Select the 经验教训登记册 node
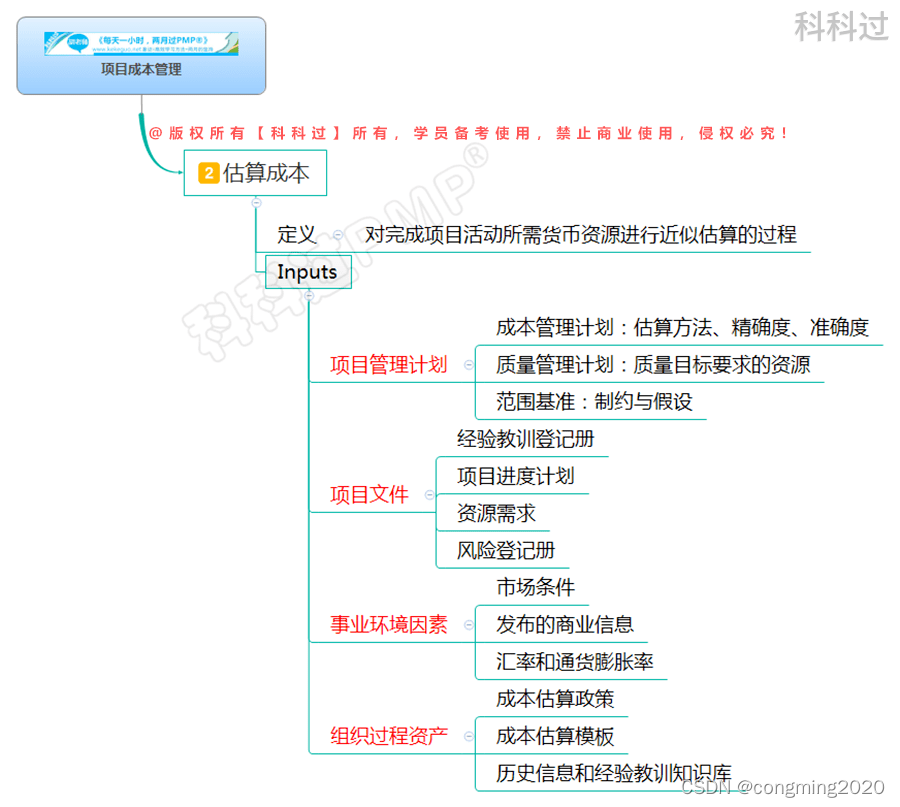The image size is (900, 807). coord(523,438)
